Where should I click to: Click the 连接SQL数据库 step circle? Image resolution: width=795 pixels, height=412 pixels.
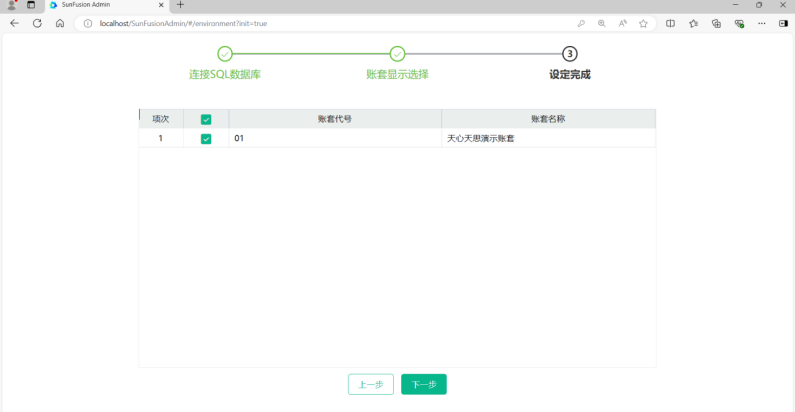225,54
